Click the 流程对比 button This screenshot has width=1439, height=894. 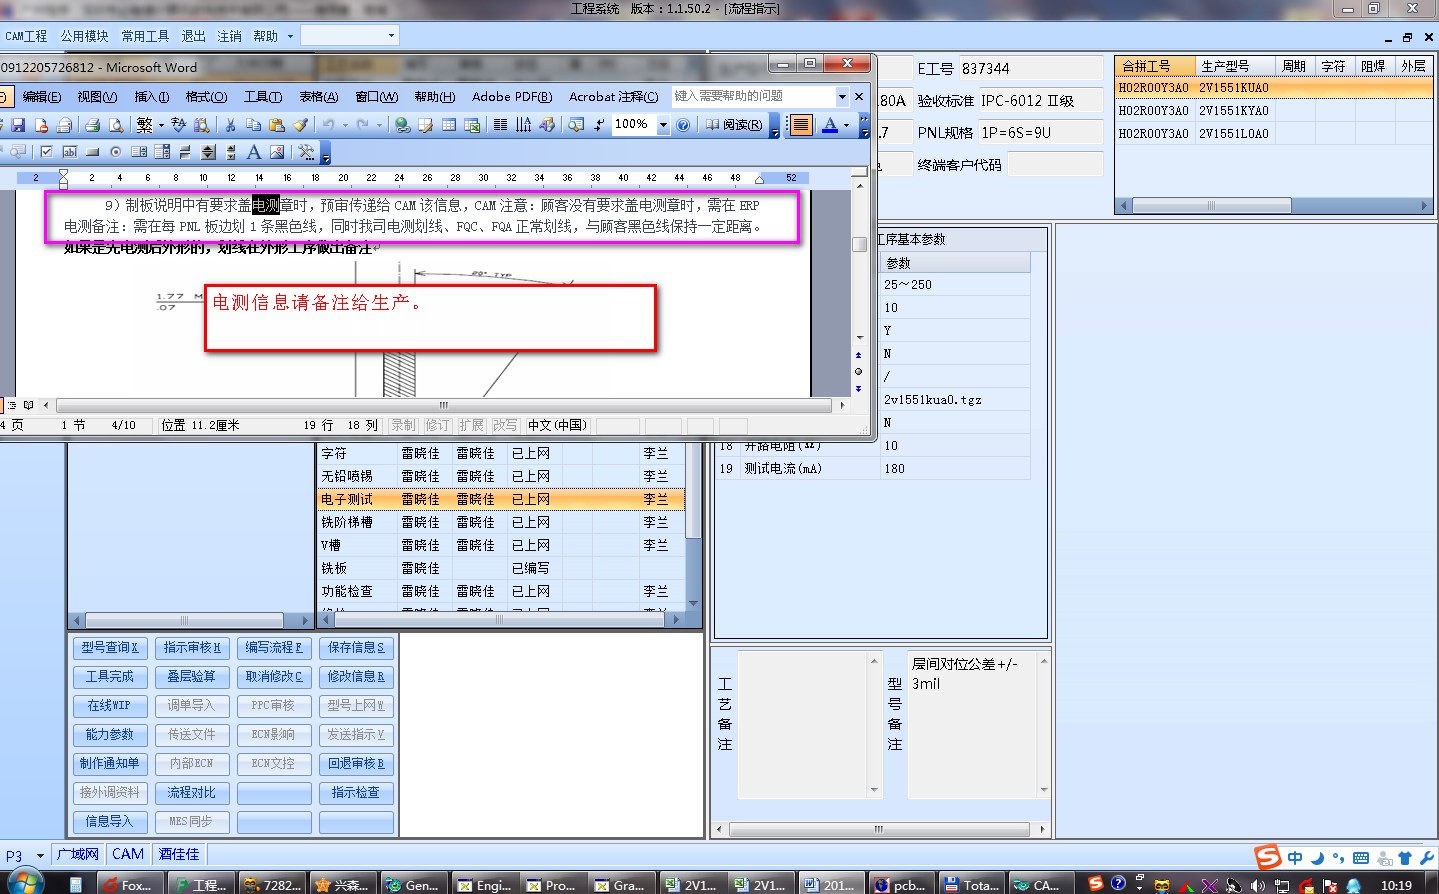[192, 793]
